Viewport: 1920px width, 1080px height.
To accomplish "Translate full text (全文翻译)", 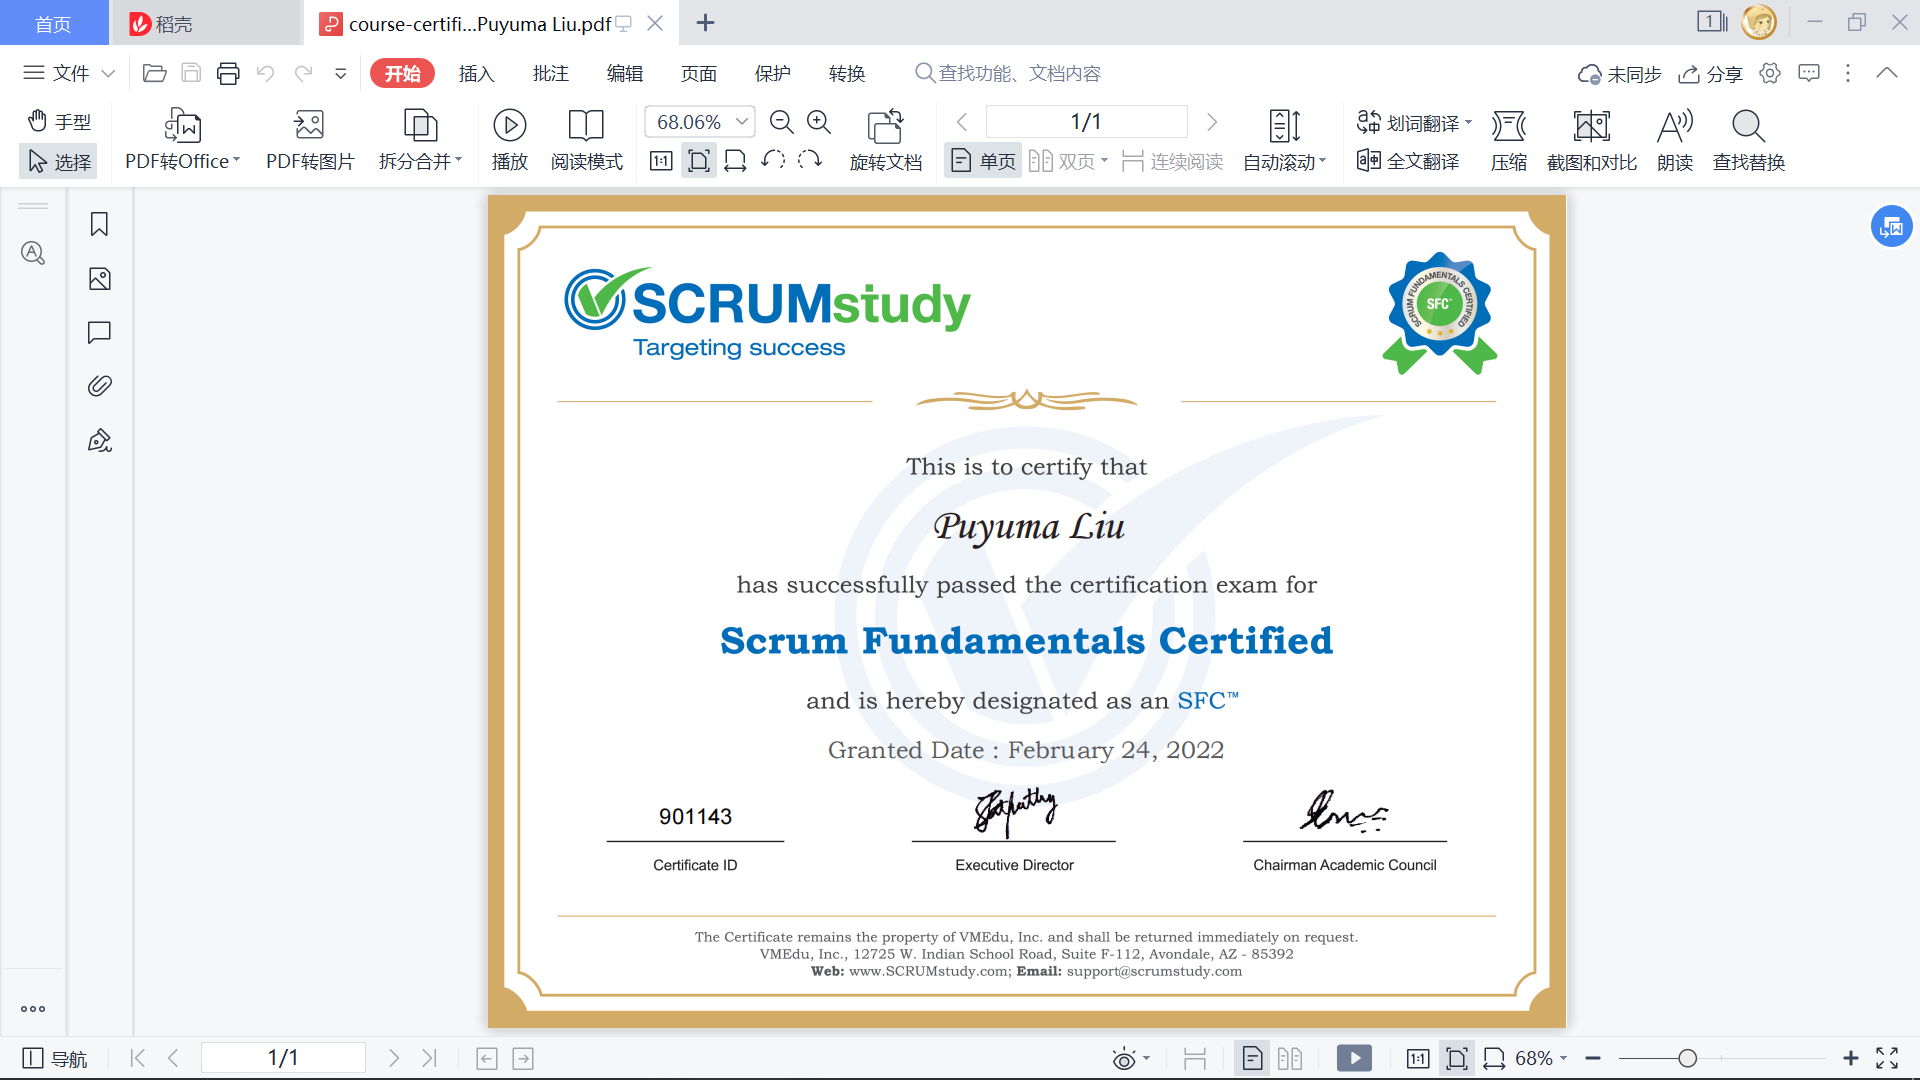I will 1408,161.
